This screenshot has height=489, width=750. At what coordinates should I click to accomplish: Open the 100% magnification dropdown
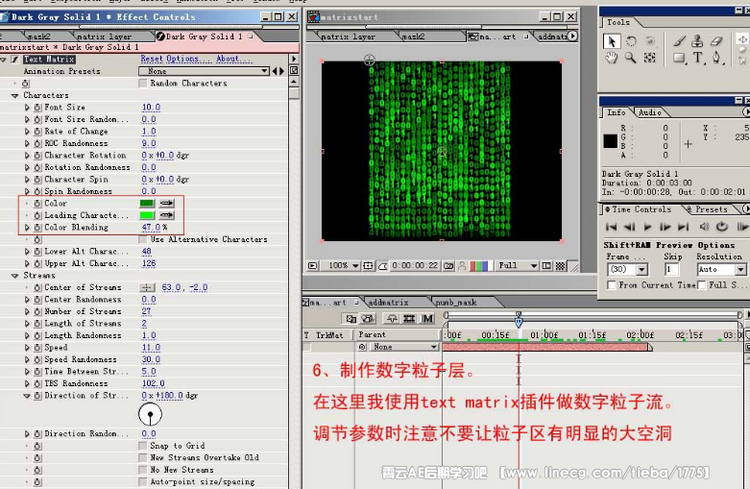(x=343, y=266)
